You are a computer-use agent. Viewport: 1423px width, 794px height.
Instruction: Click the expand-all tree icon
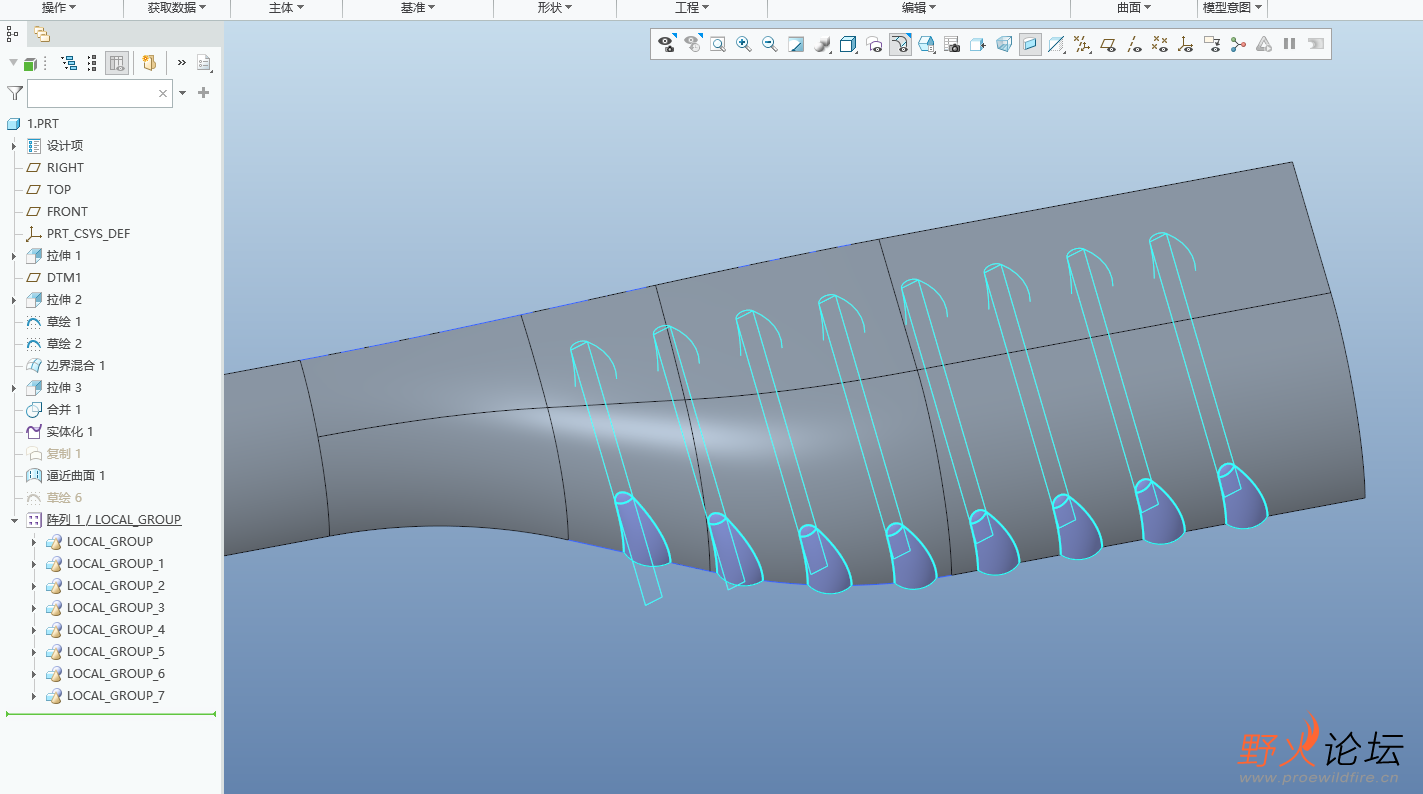[69, 63]
